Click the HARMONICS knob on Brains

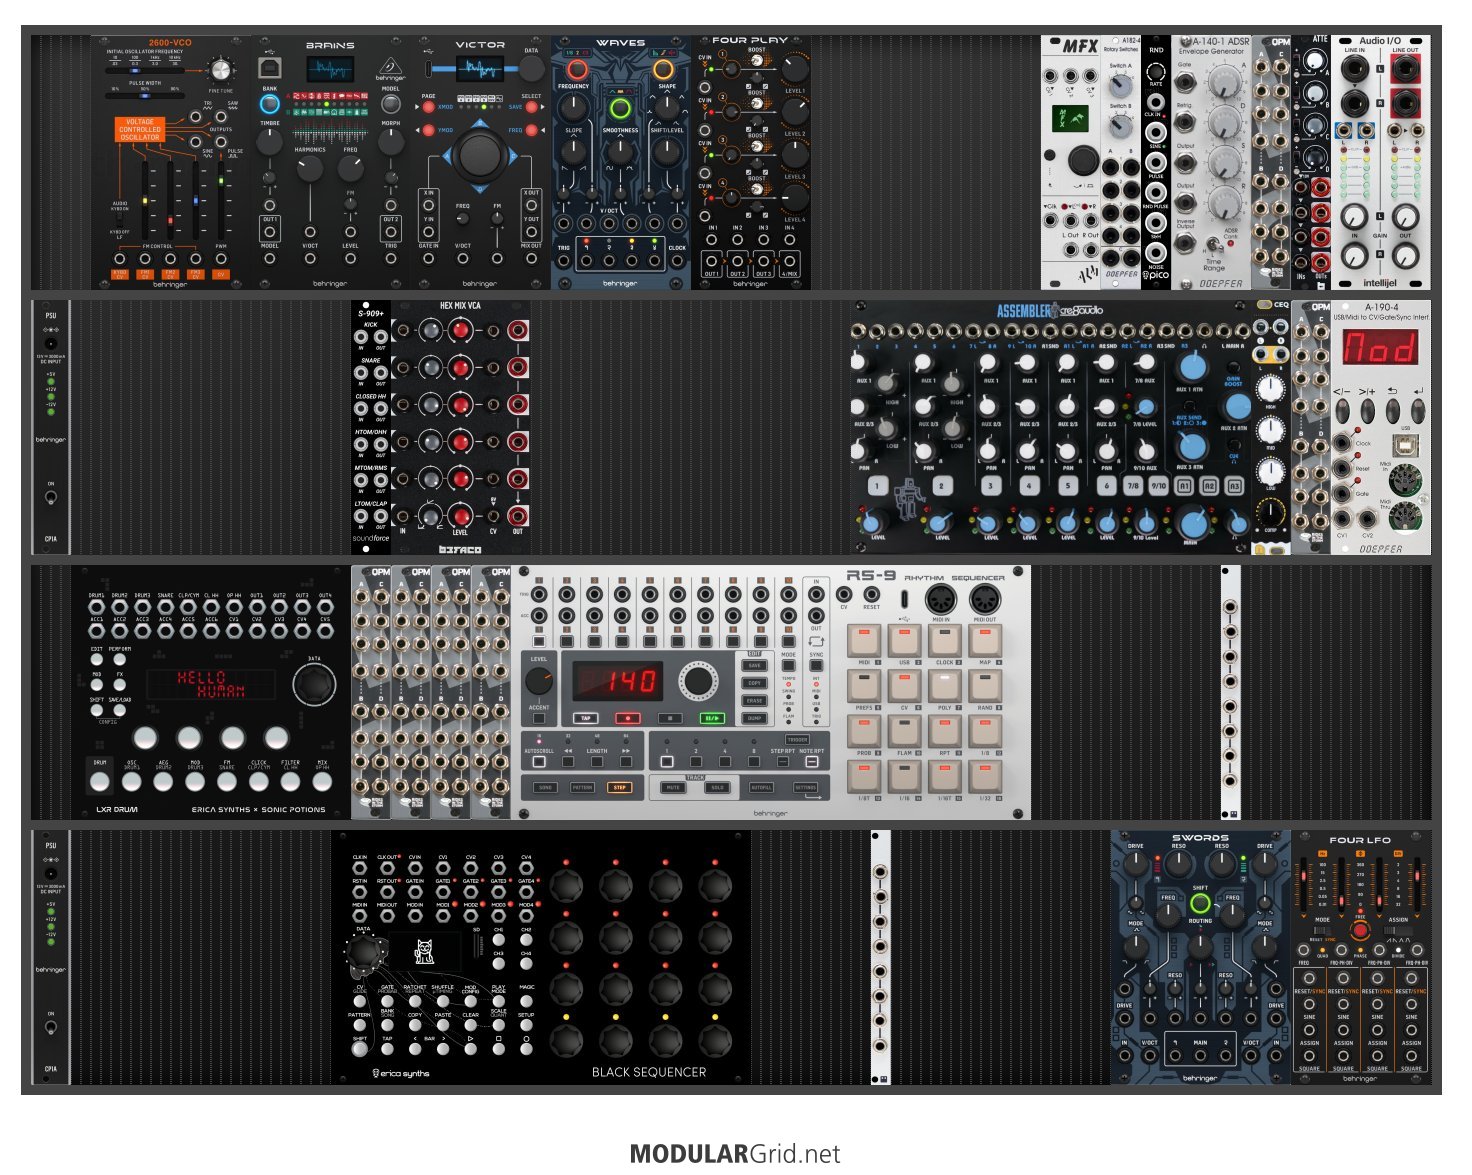coord(310,169)
